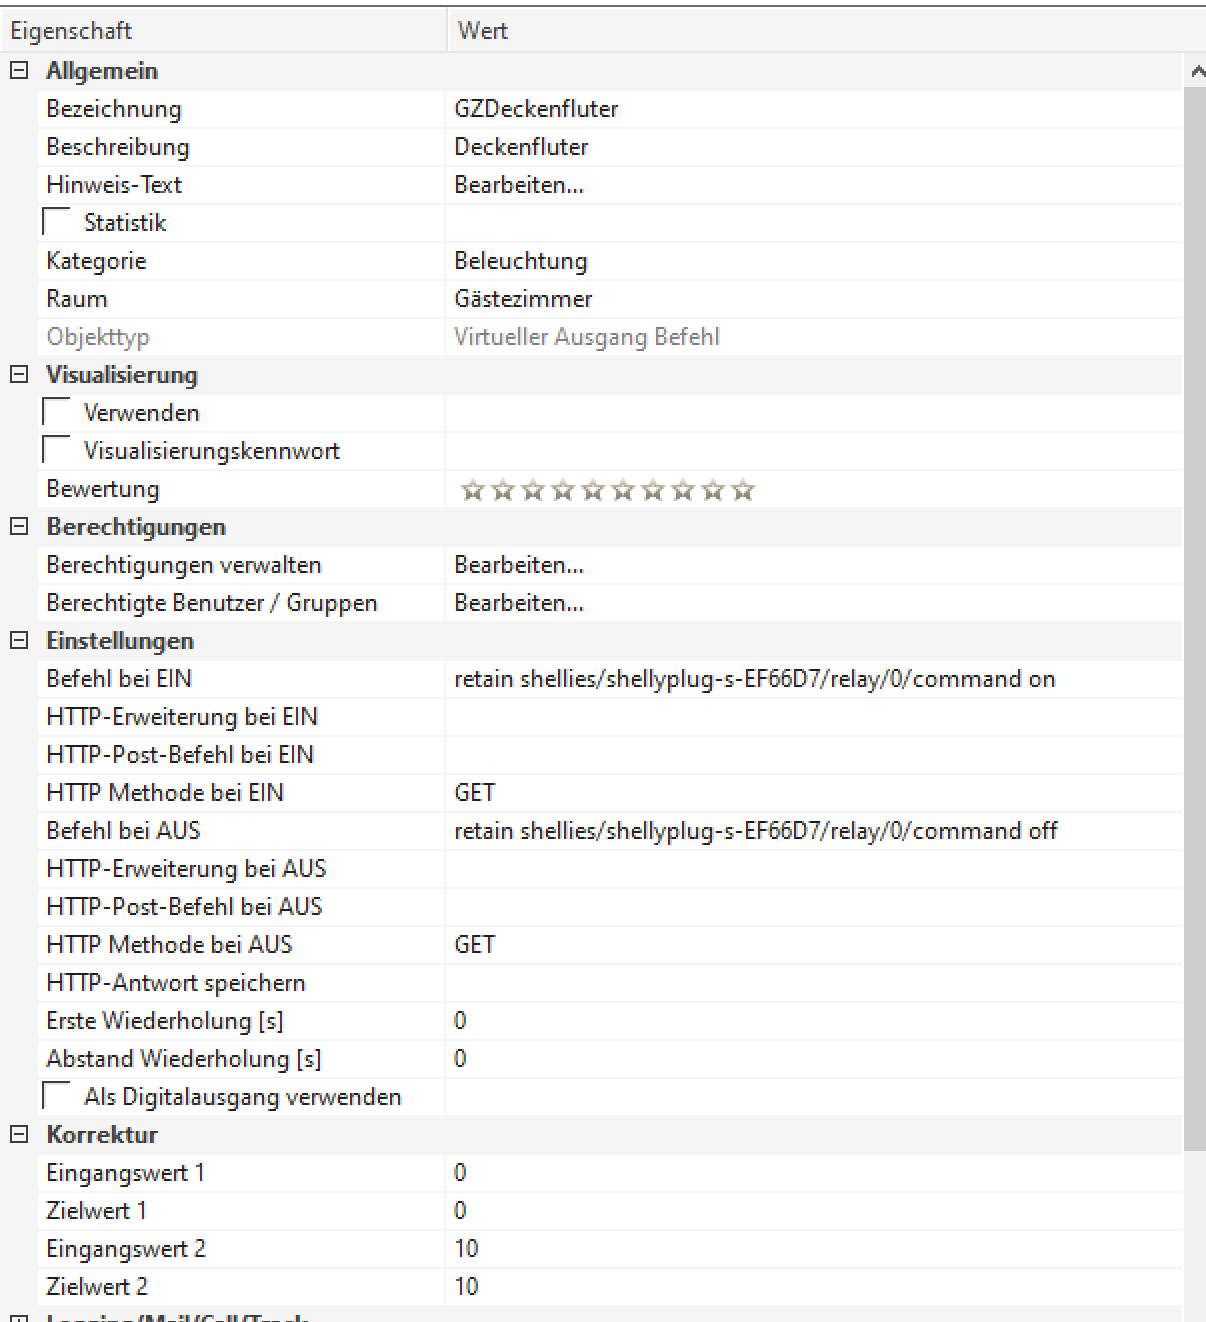The image size is (1206, 1322).
Task: Change the Raum value Gästezimmer
Action: point(523,299)
